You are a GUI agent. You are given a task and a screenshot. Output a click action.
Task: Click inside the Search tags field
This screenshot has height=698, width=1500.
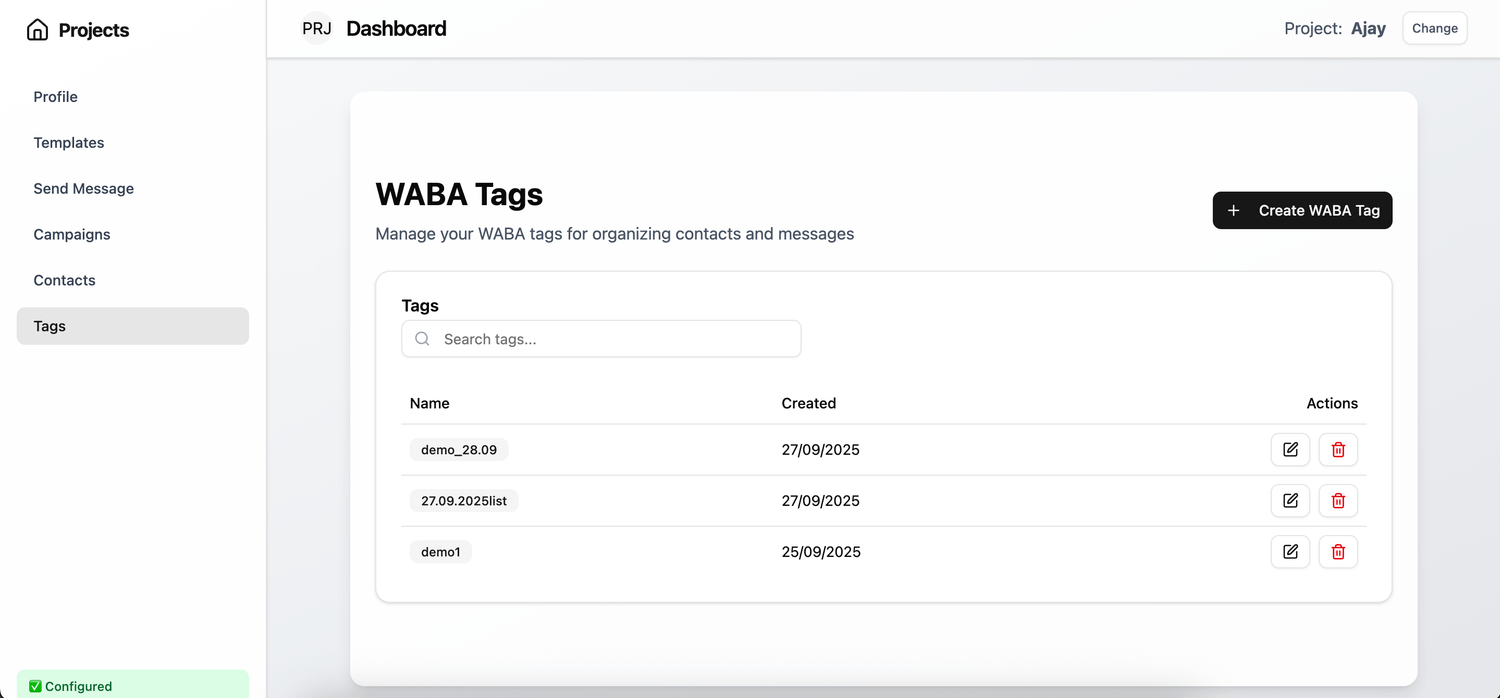click(x=600, y=338)
